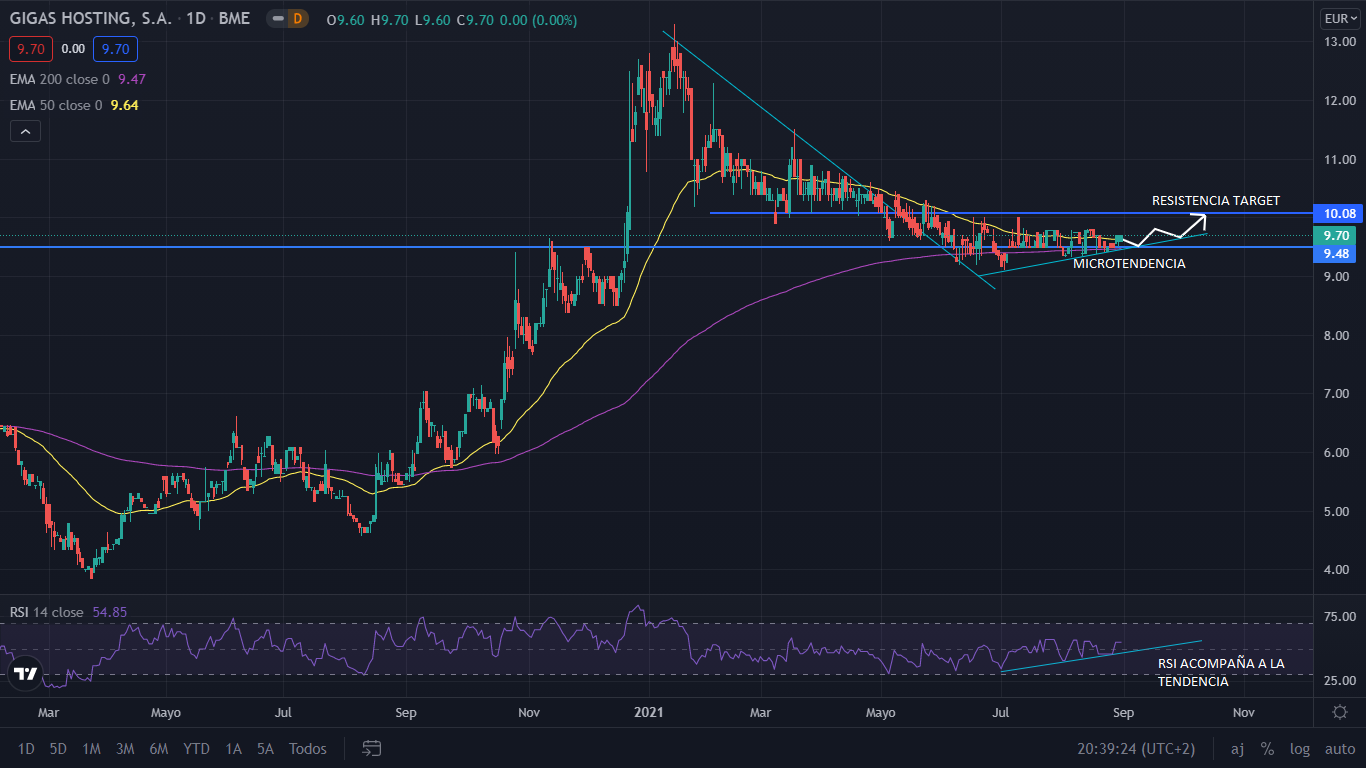Select the Todos time range
The image size is (1366, 768).
[x=308, y=748]
